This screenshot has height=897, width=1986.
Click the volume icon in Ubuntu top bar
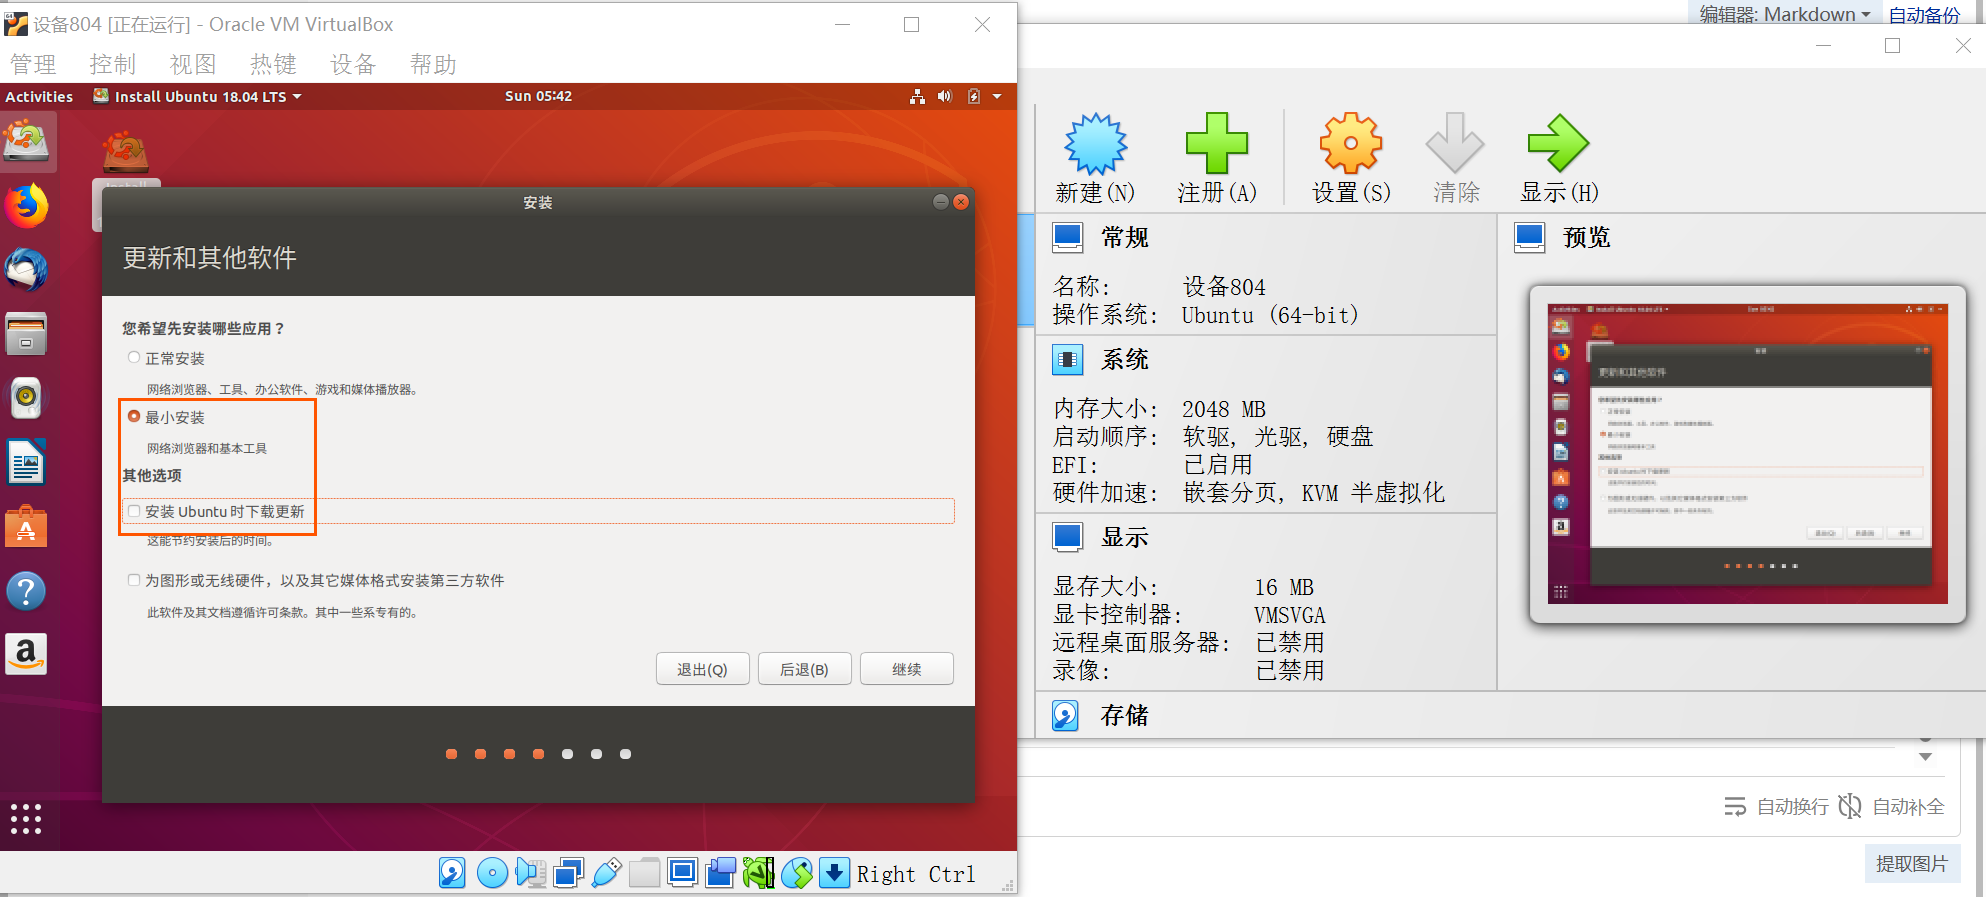point(945,96)
